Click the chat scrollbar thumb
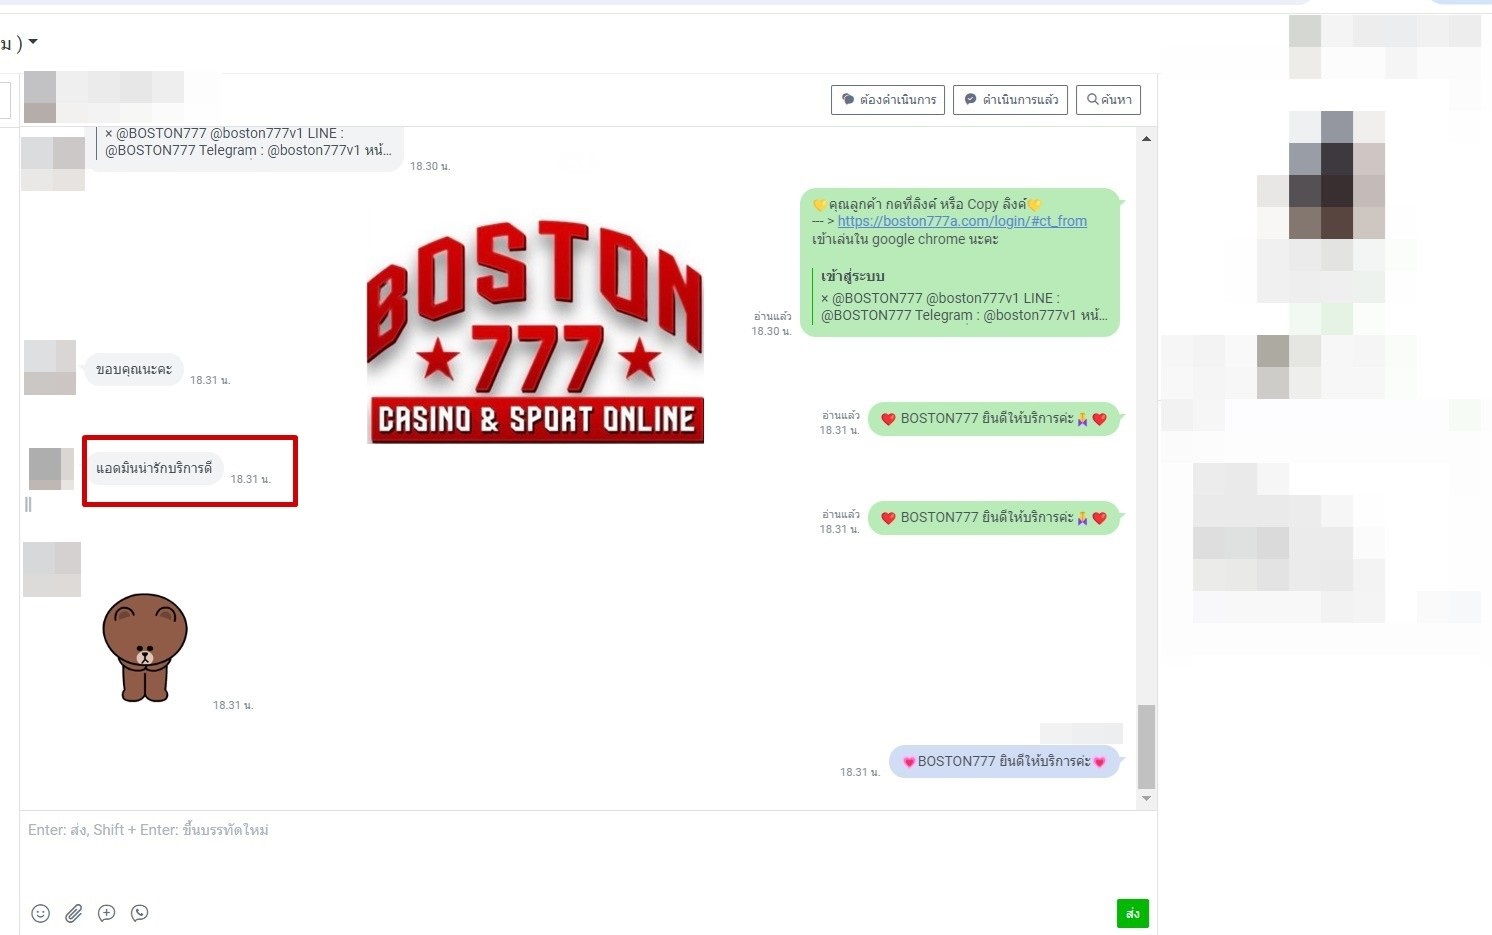The image size is (1492, 935). (1146, 747)
